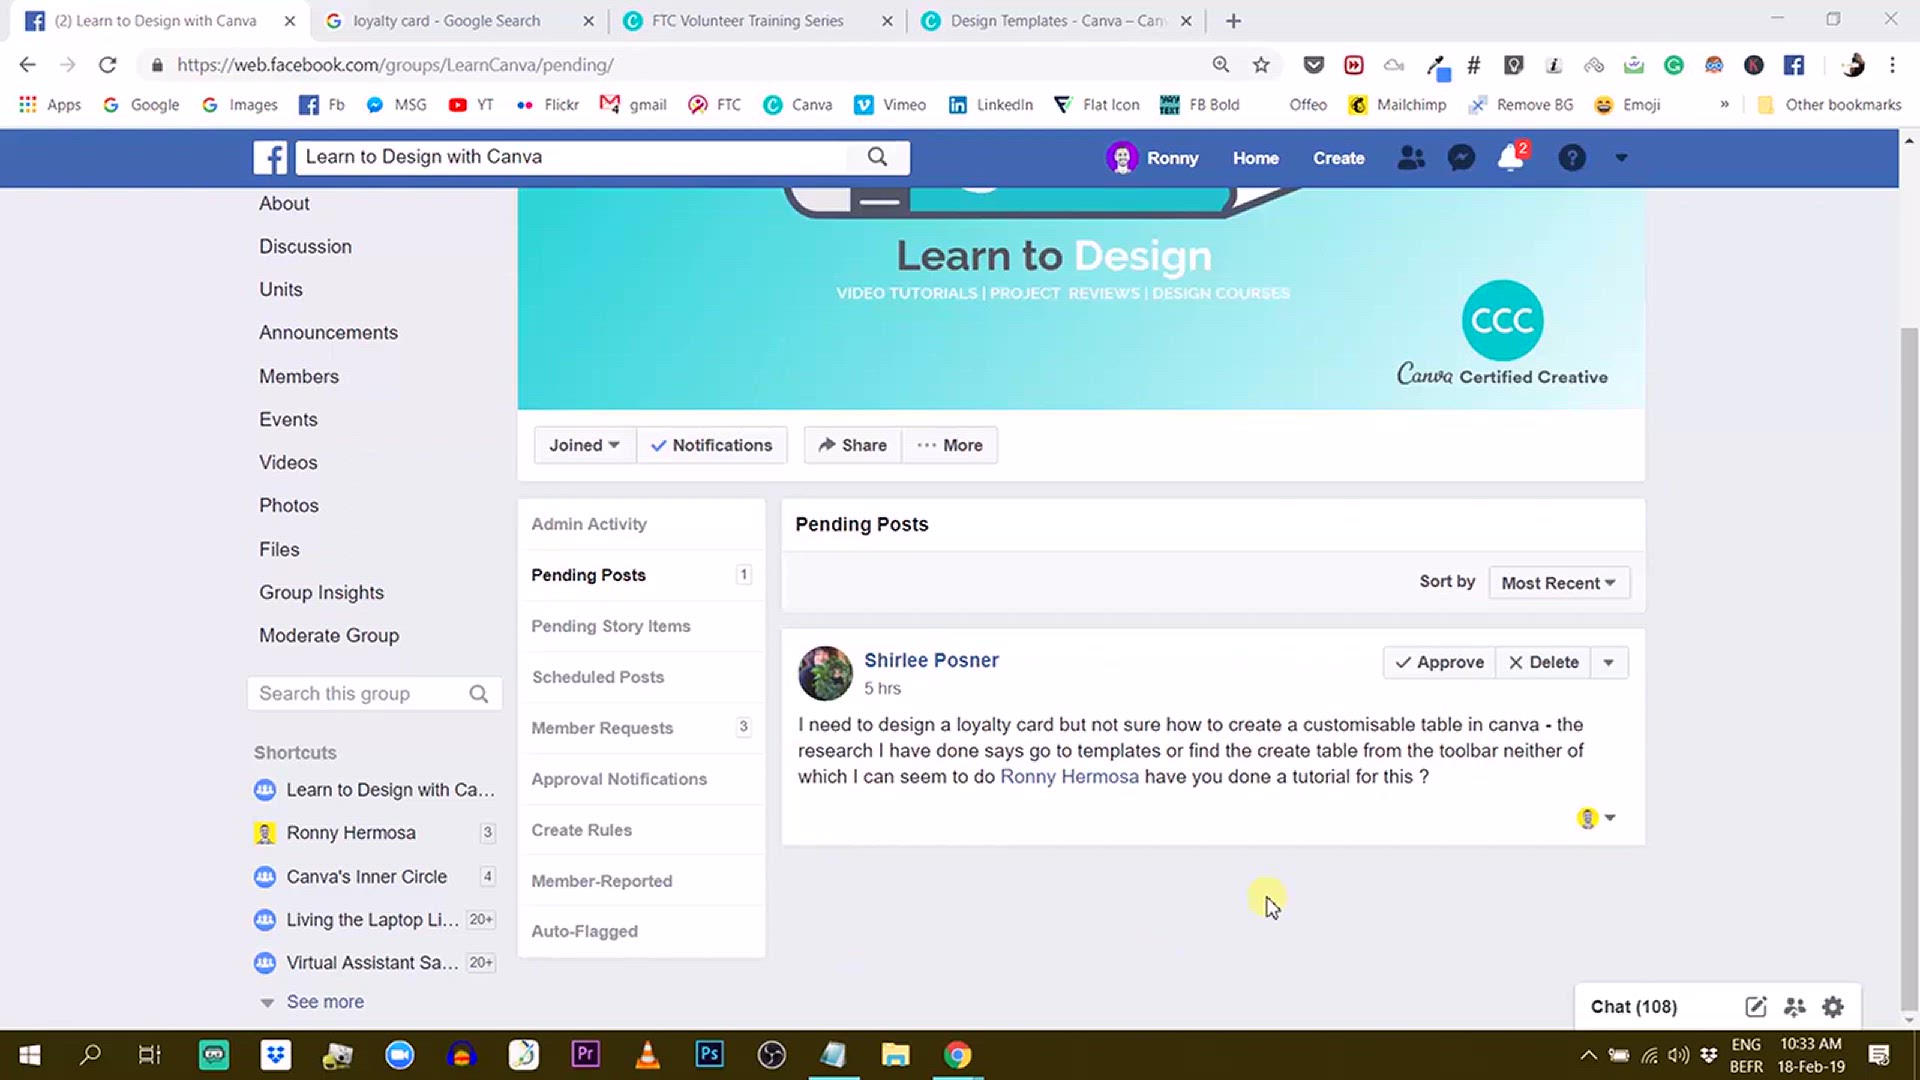Click the browser address bar URL

pos(395,65)
